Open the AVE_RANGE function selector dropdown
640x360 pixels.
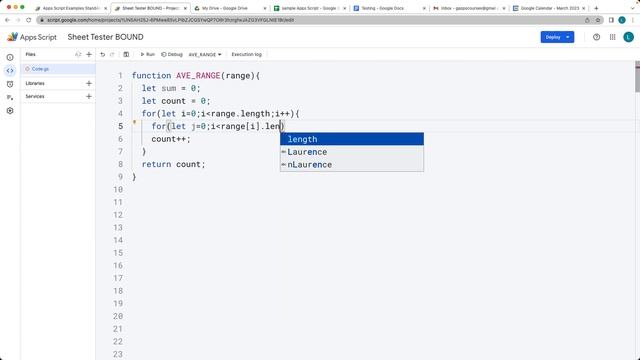point(205,54)
